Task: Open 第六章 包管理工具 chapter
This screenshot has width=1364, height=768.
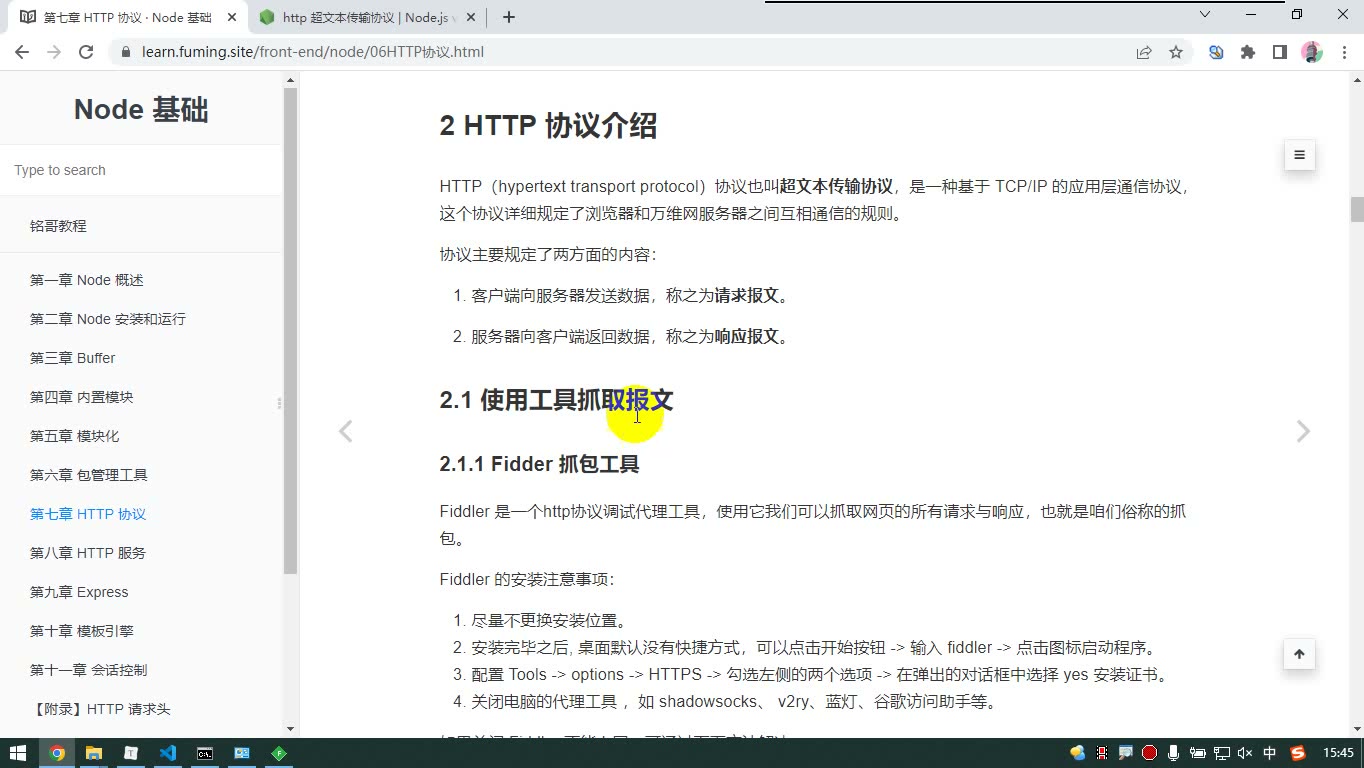Action: click(x=89, y=475)
